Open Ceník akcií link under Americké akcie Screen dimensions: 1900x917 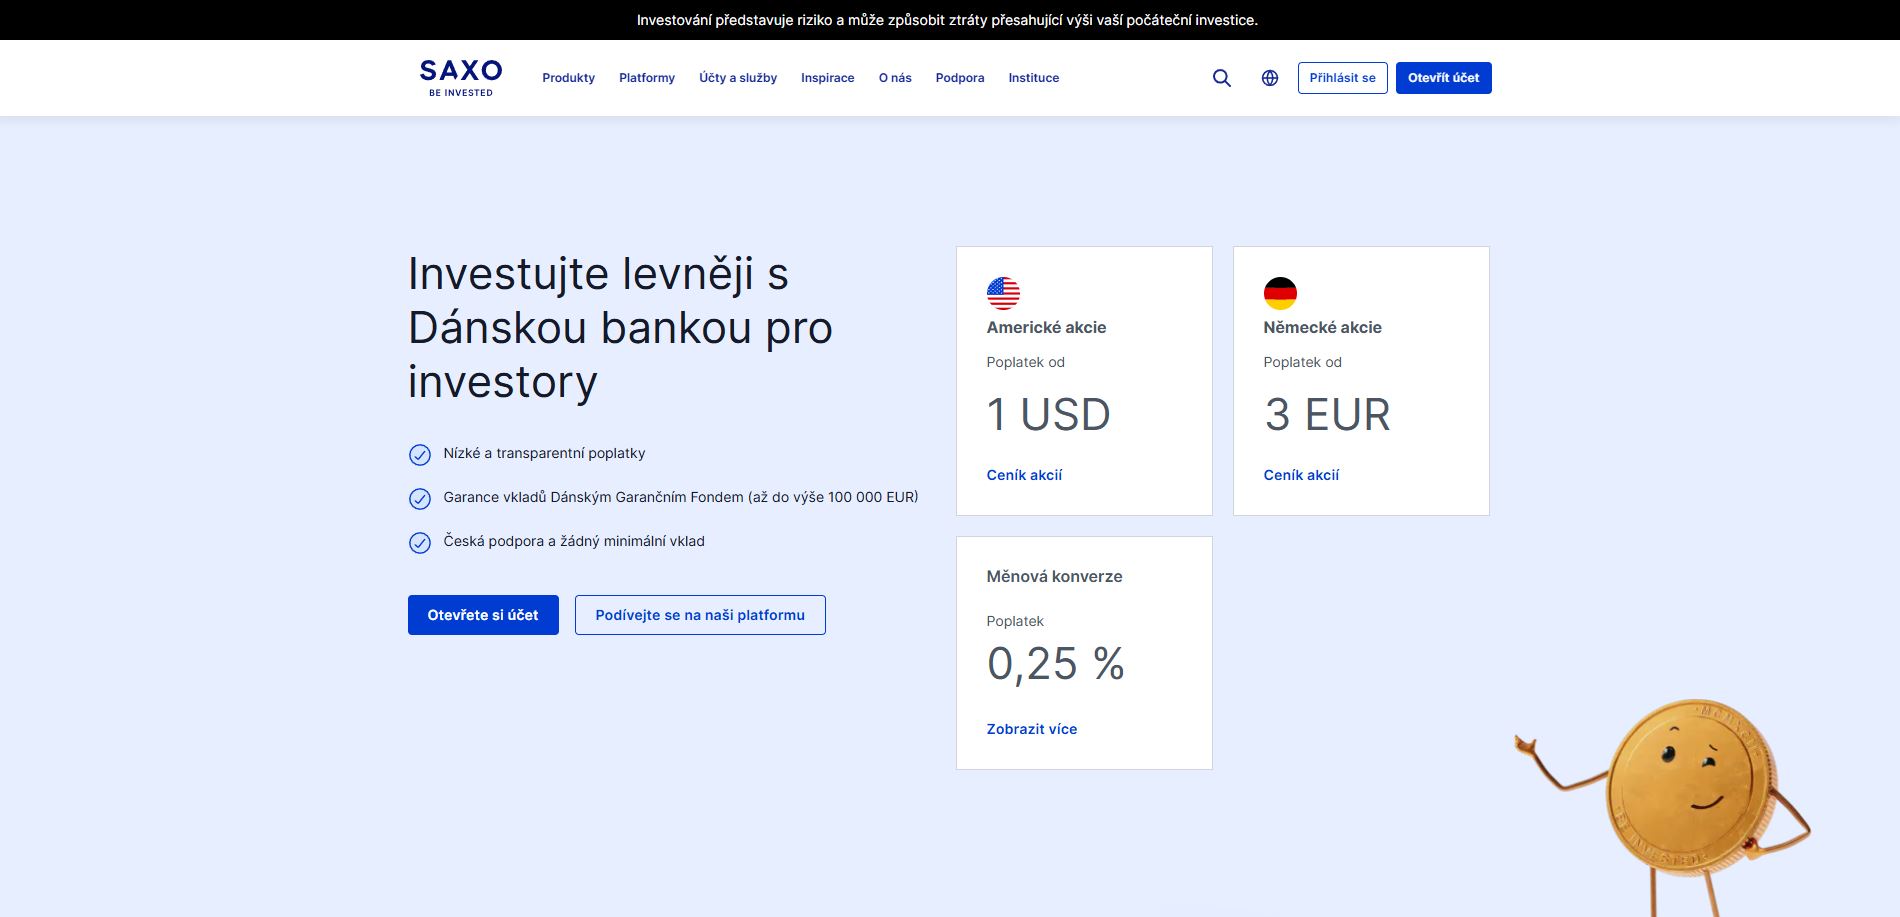coord(1024,475)
